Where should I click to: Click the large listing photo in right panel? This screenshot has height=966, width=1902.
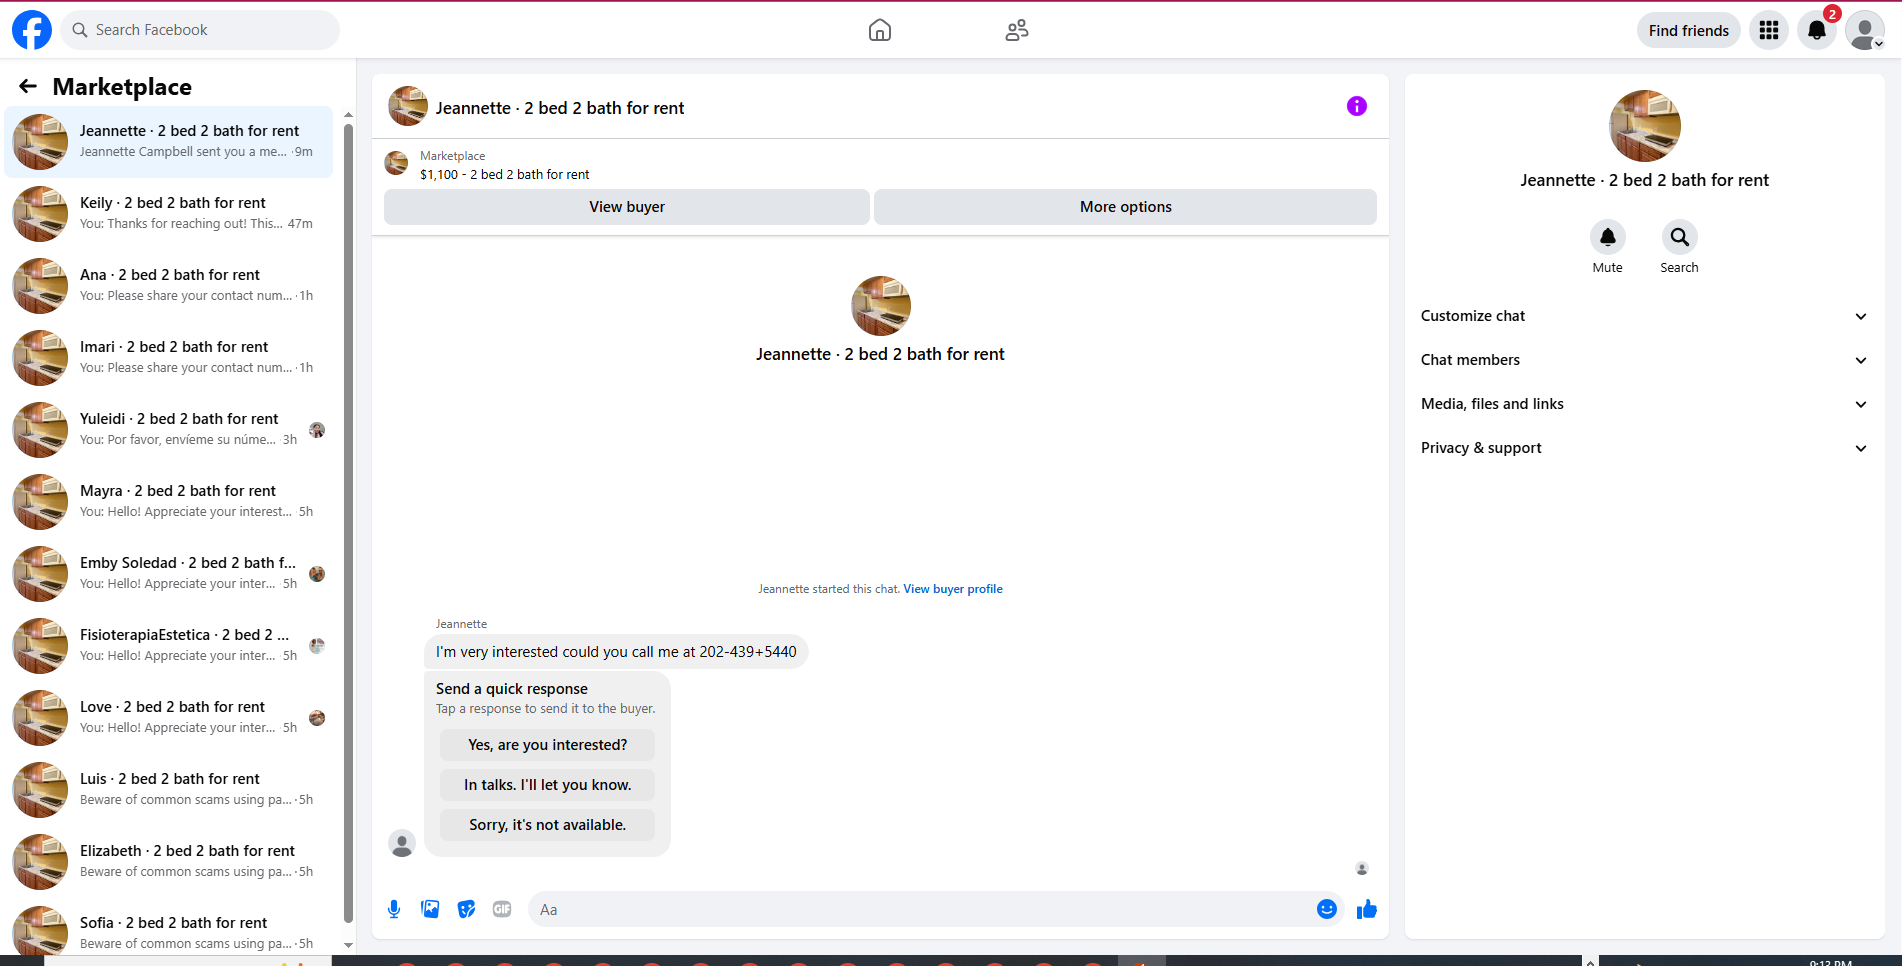pos(1645,126)
